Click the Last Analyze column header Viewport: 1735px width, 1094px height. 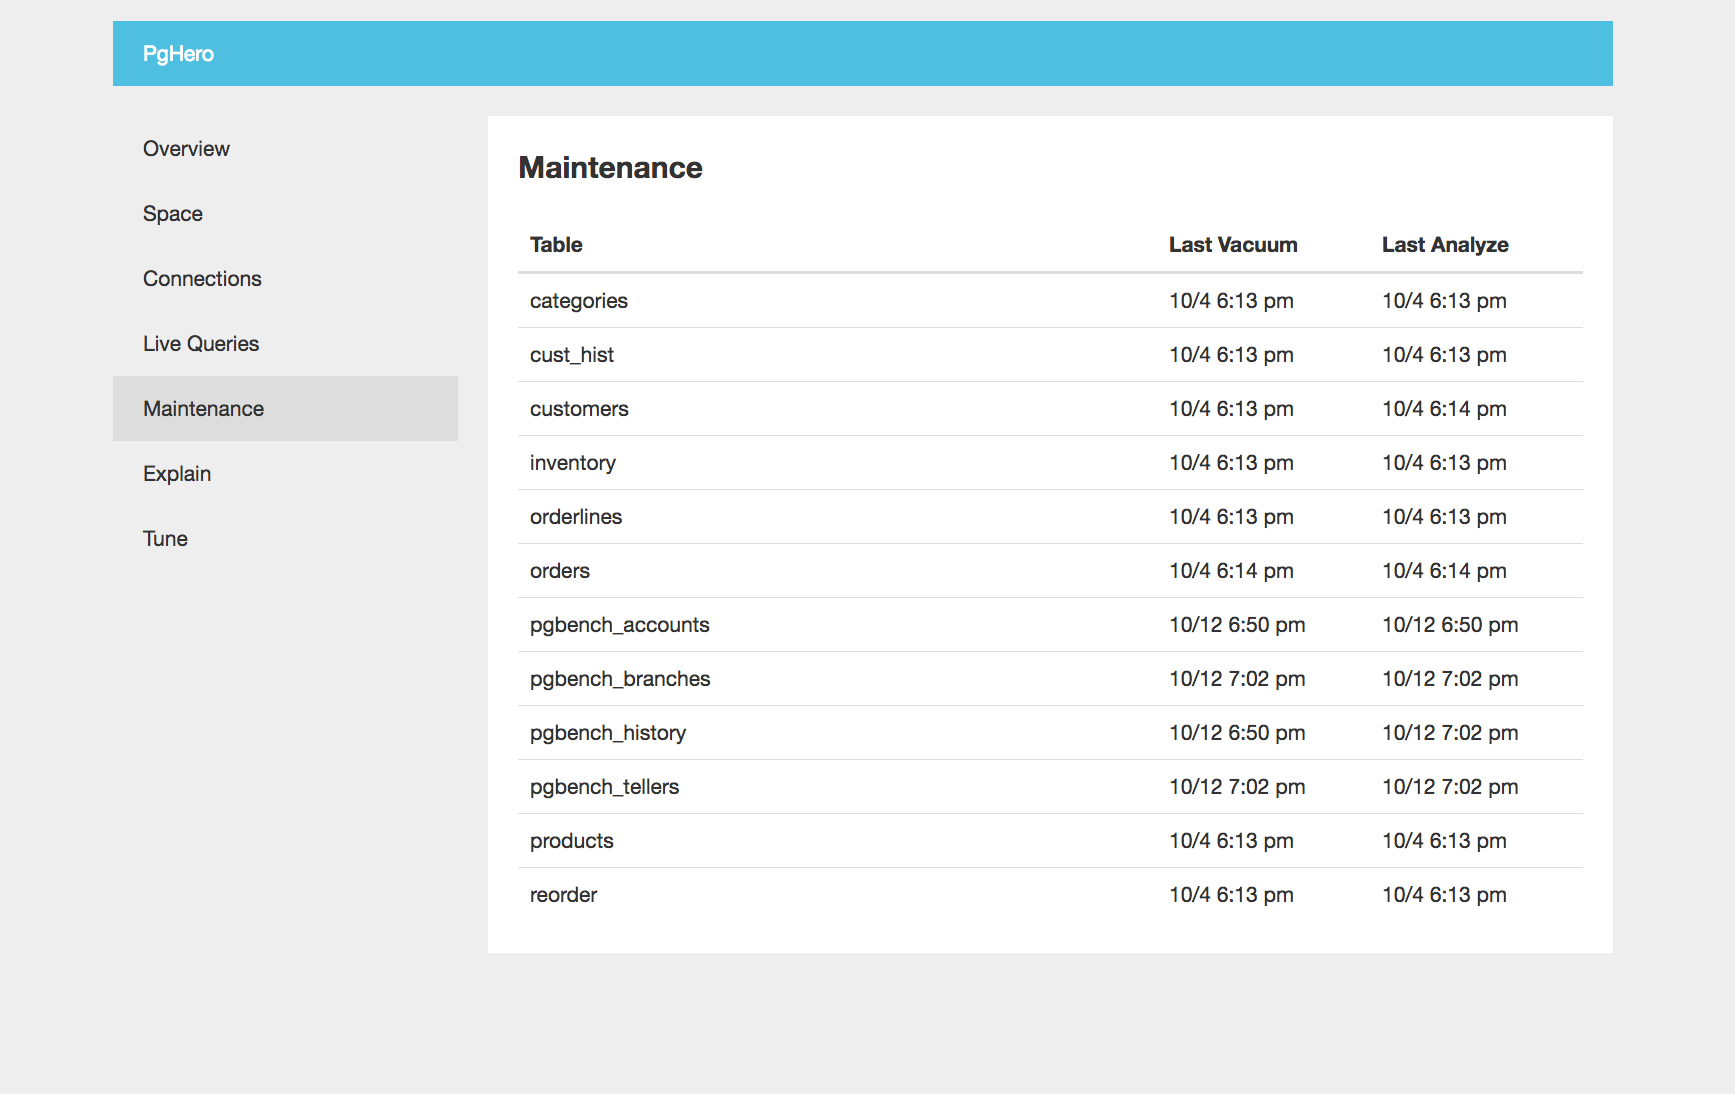click(x=1445, y=244)
